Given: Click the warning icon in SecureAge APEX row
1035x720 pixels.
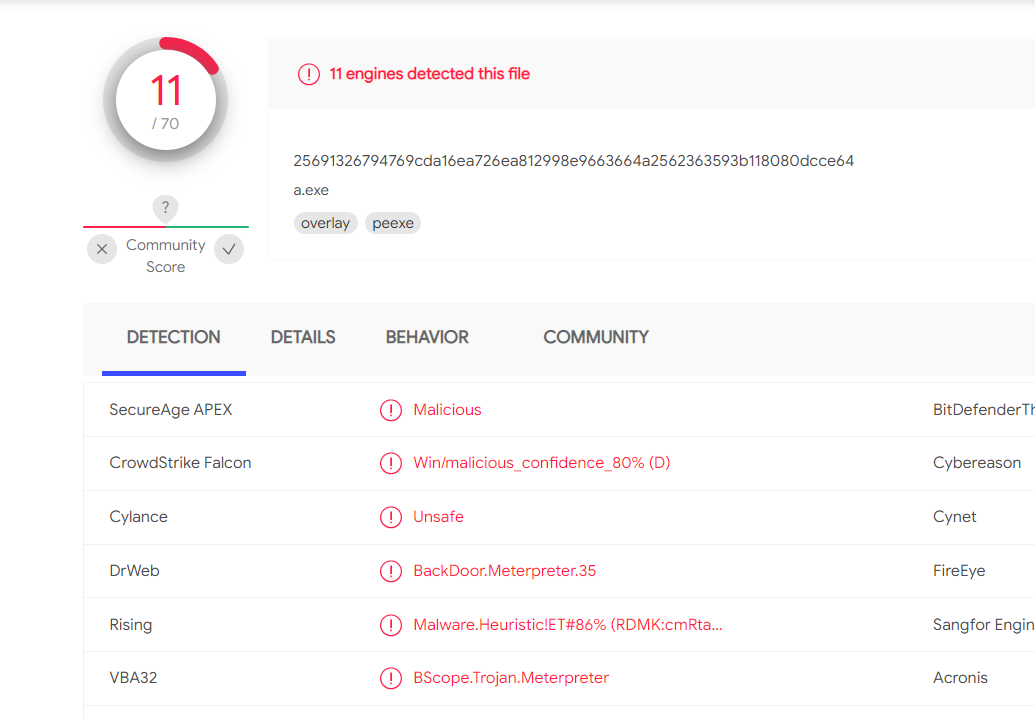Looking at the screenshot, I should pyautogui.click(x=391, y=410).
